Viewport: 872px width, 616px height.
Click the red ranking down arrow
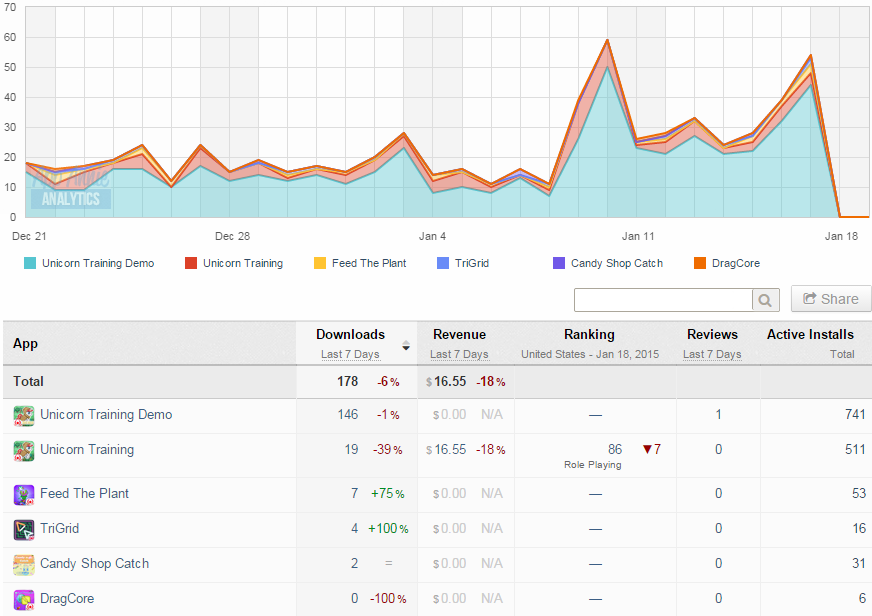[x=647, y=449]
